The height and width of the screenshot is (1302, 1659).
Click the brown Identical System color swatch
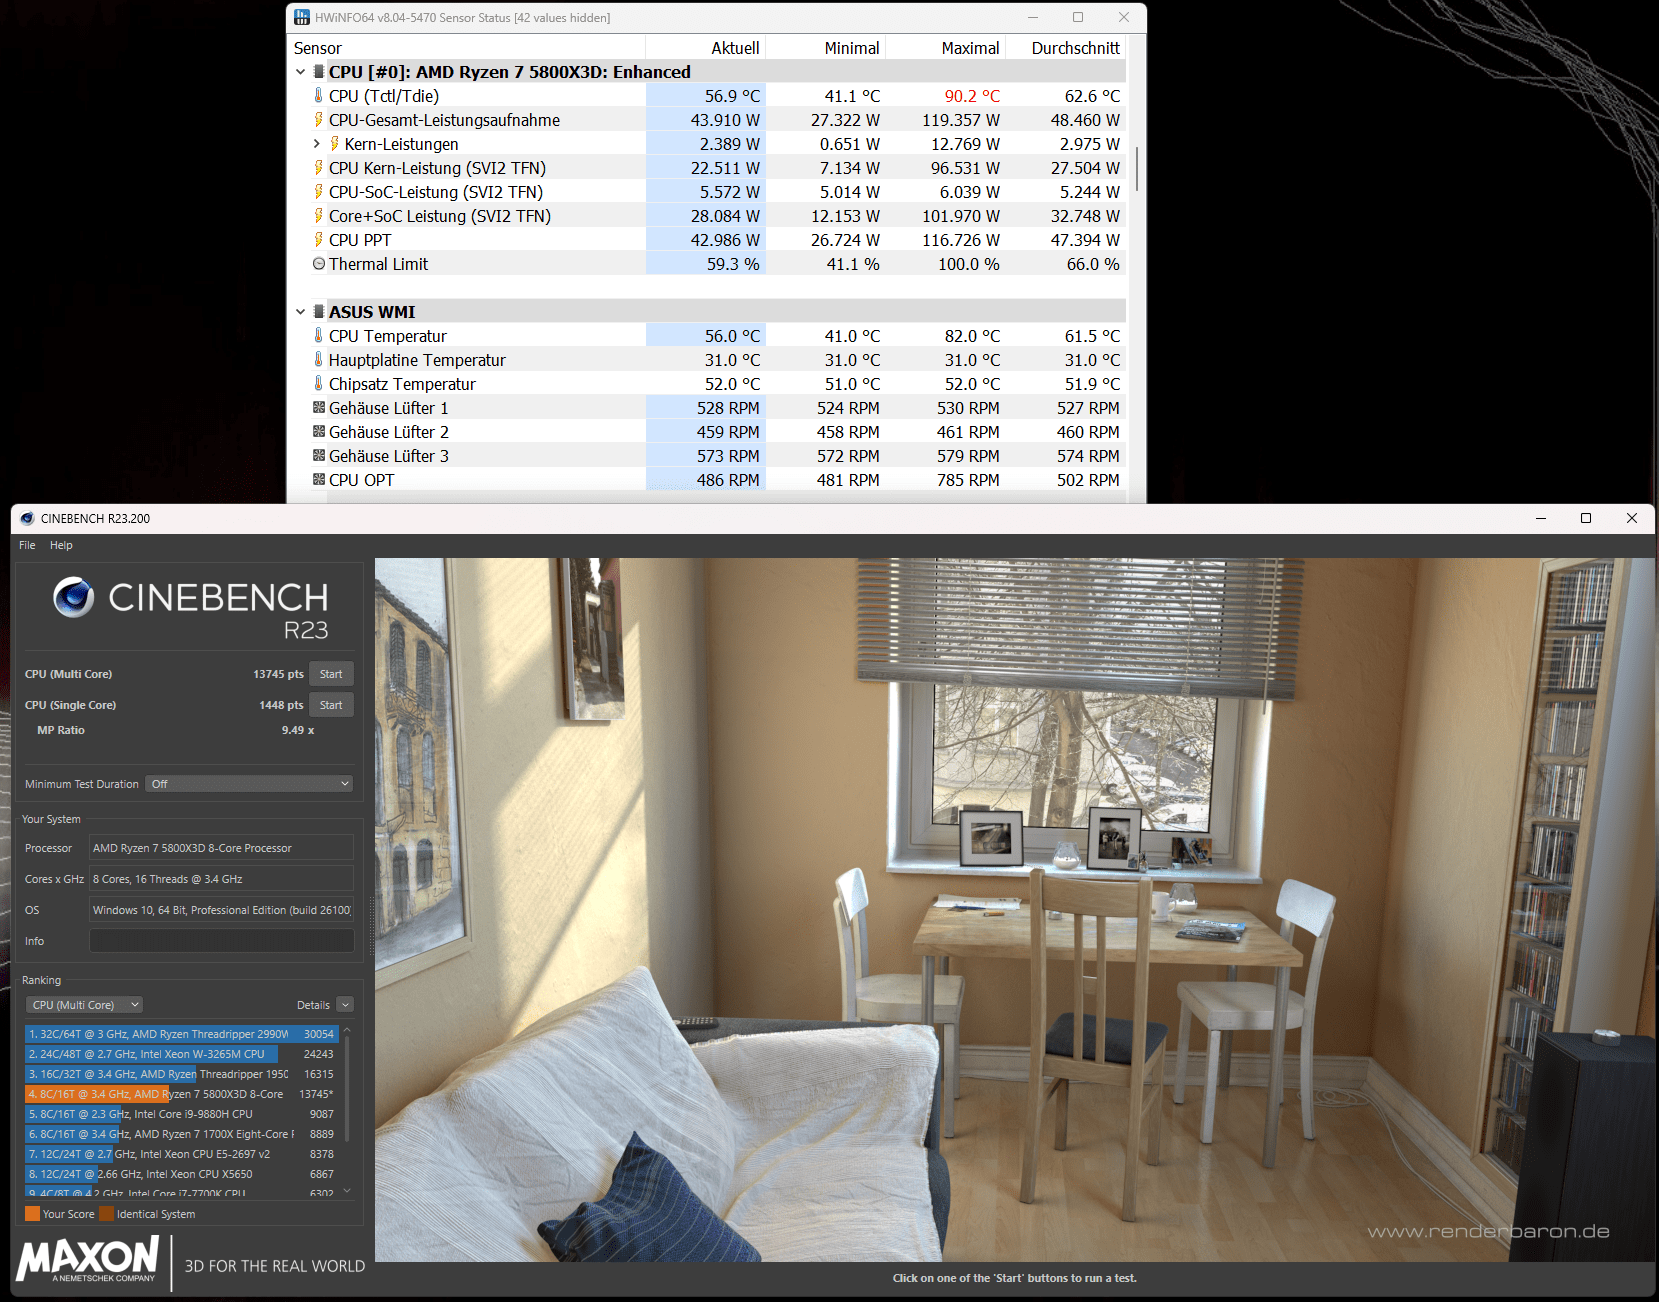tap(106, 1214)
